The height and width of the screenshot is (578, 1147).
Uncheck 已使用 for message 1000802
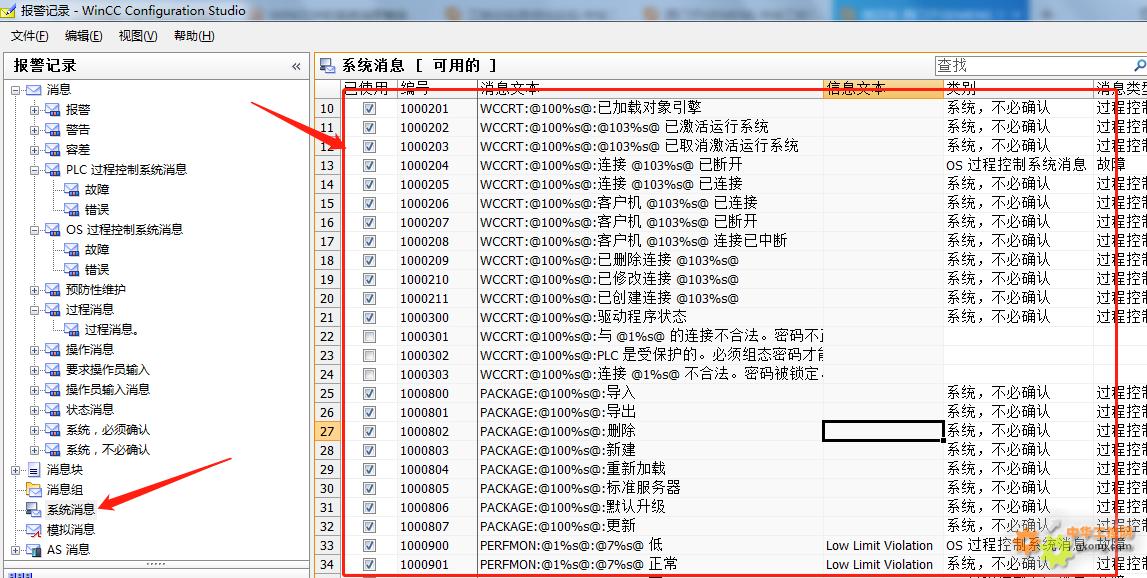(x=369, y=432)
